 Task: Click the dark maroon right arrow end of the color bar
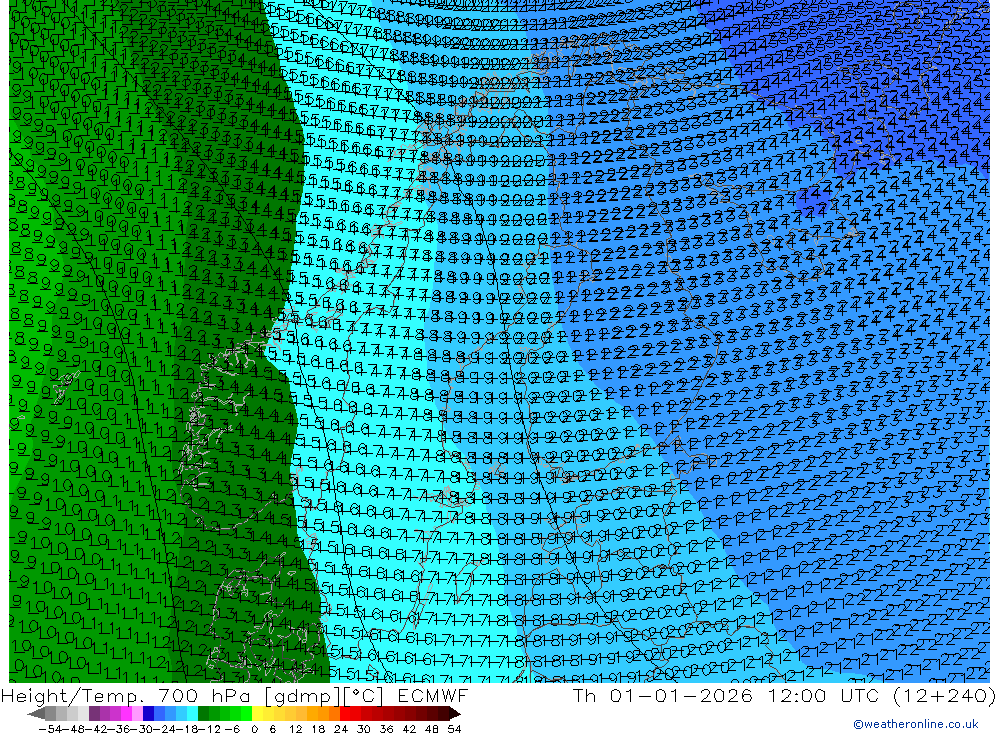455,714
